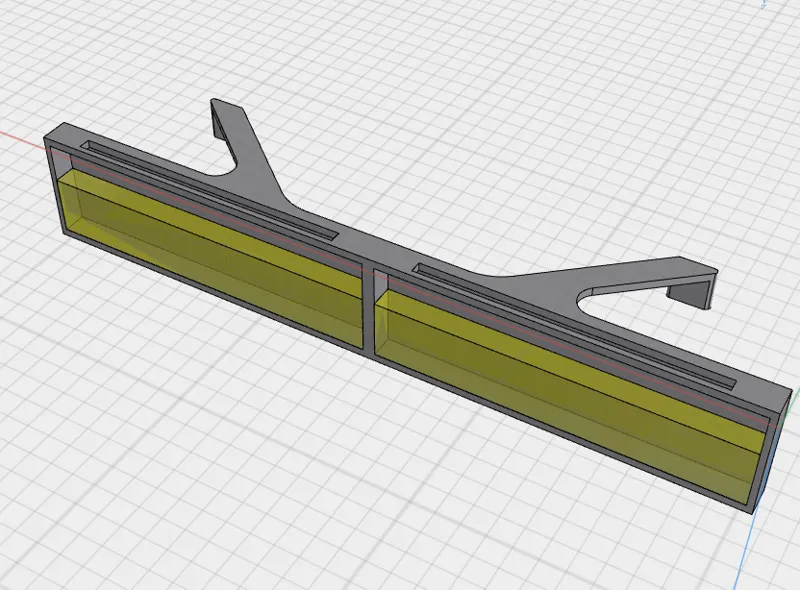Select the long slot above left panel
Viewport: 800px width, 590px height.
[209, 190]
